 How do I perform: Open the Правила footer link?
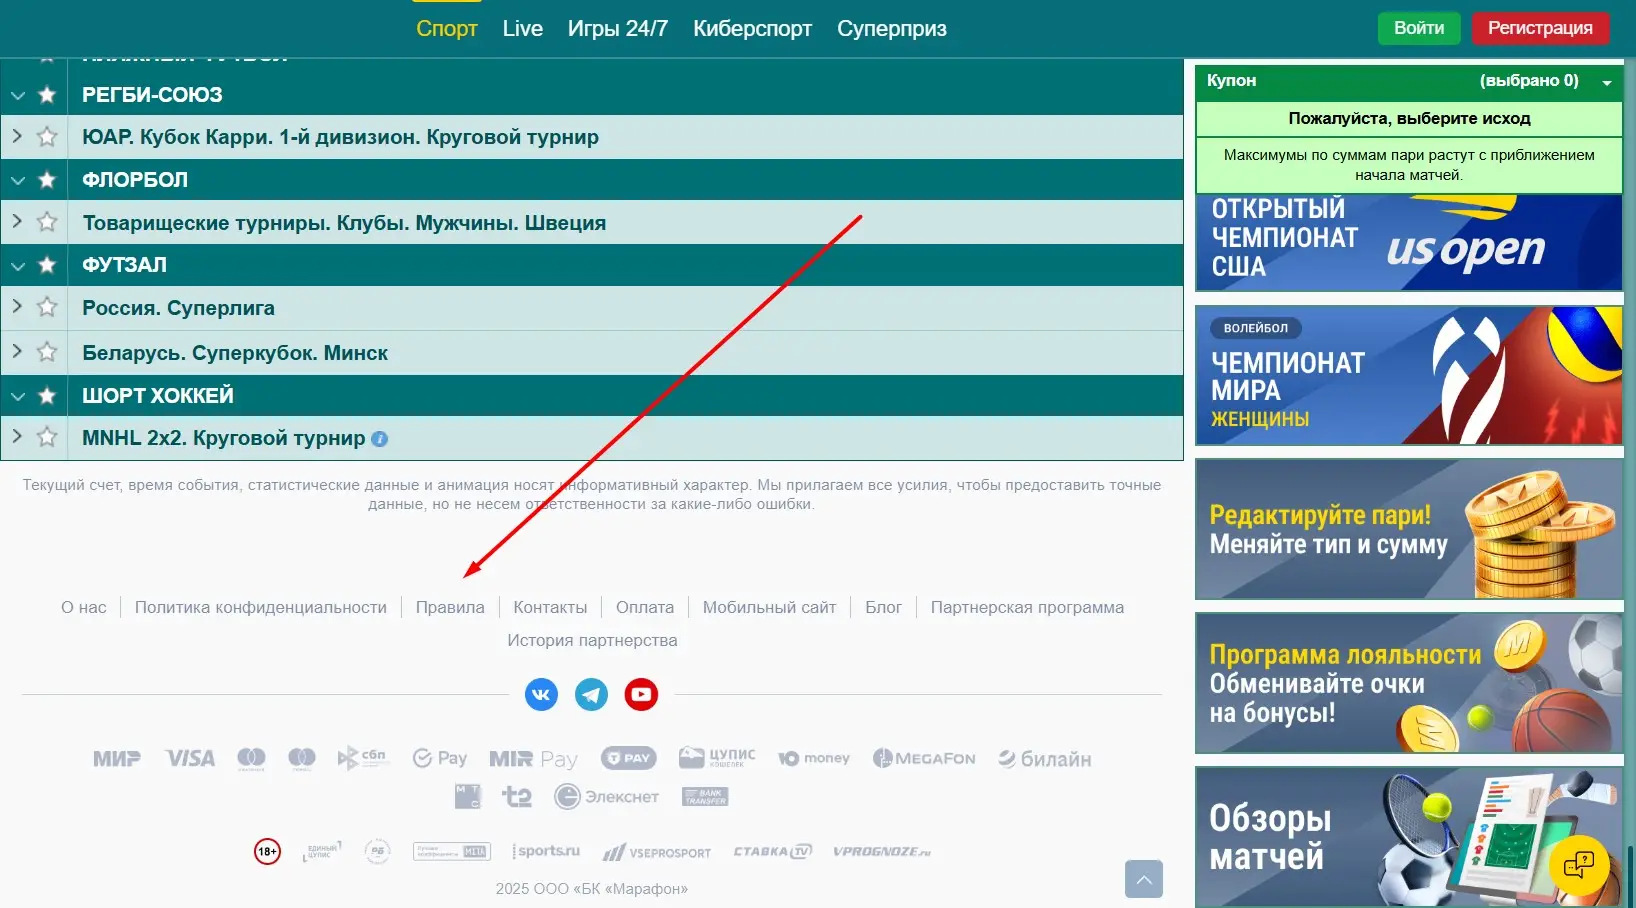pyautogui.click(x=450, y=607)
